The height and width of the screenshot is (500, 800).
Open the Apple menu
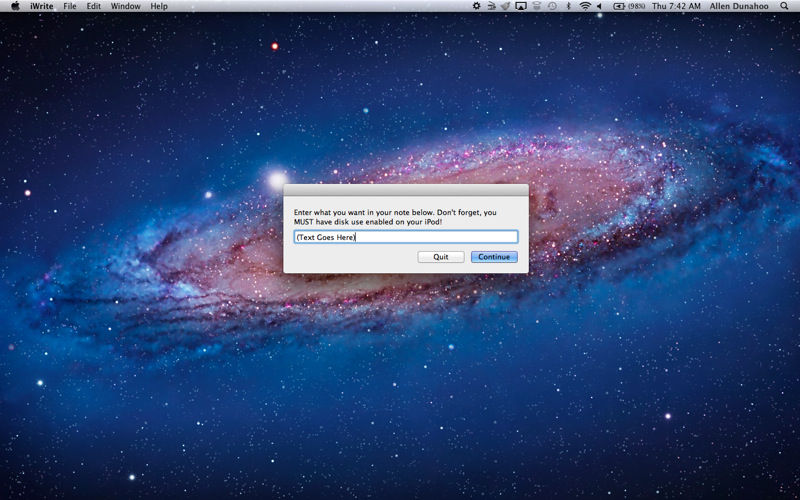pos(15,6)
